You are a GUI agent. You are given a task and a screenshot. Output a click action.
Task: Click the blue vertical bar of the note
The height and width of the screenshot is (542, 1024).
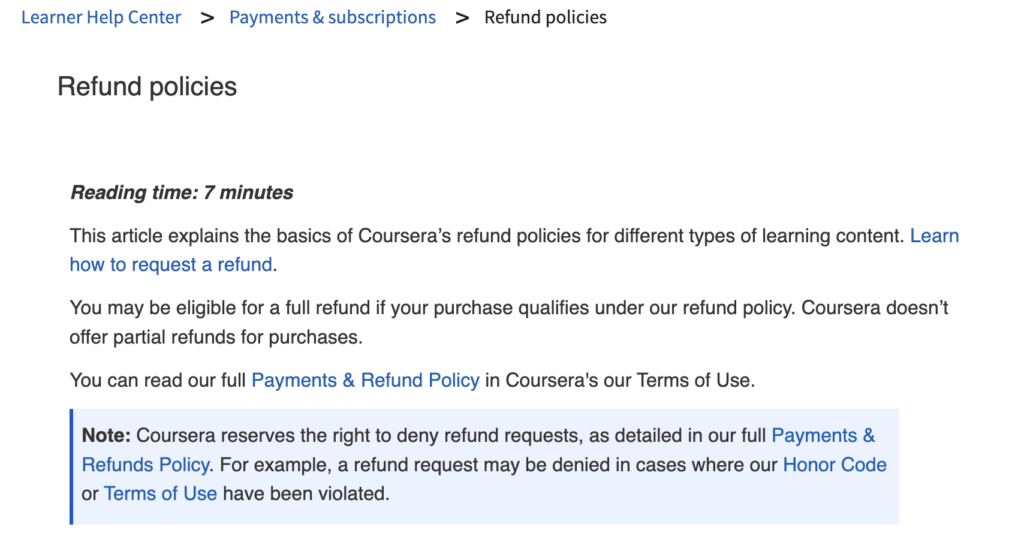[72, 466]
